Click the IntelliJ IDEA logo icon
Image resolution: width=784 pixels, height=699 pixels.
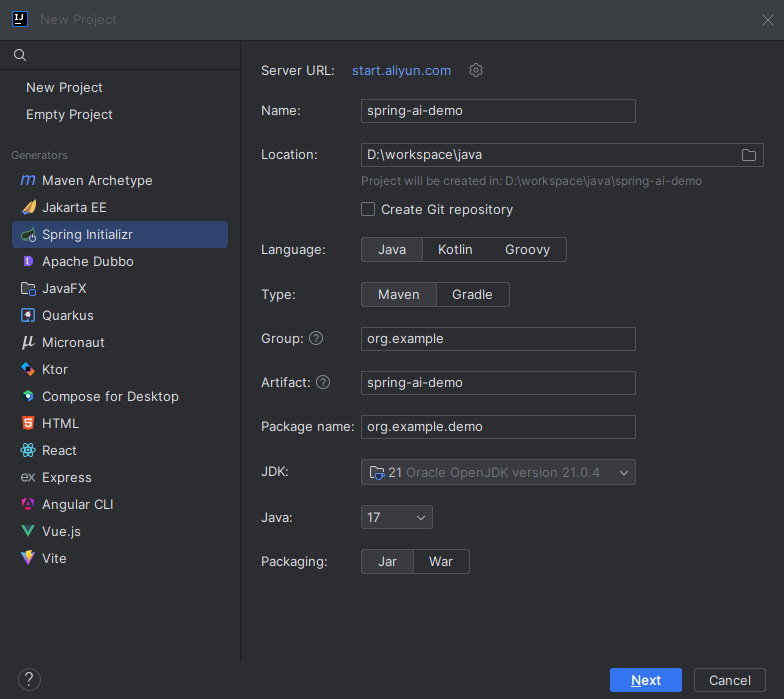click(20, 20)
